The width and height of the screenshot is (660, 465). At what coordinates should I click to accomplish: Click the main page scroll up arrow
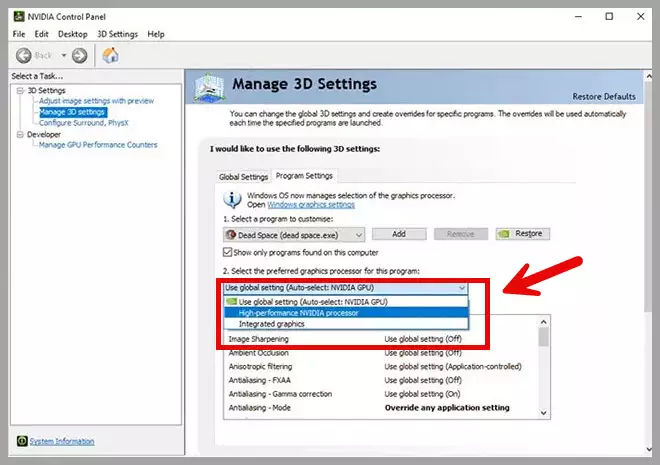649,76
